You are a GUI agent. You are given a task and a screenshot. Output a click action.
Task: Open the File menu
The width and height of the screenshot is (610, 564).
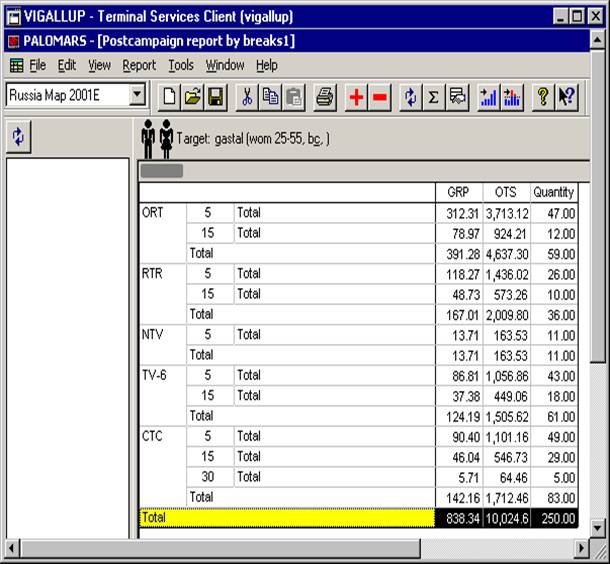[38, 65]
